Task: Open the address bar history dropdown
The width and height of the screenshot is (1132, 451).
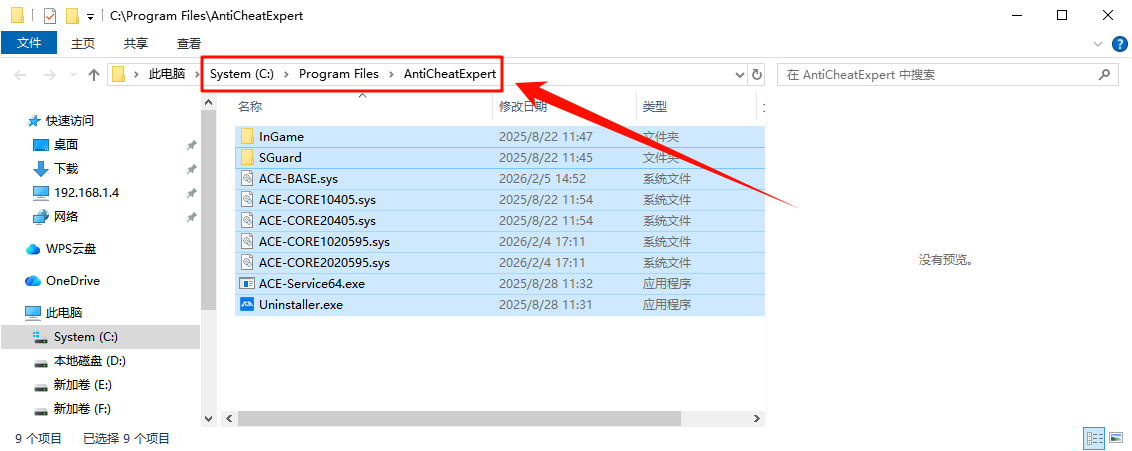Action: (x=740, y=75)
